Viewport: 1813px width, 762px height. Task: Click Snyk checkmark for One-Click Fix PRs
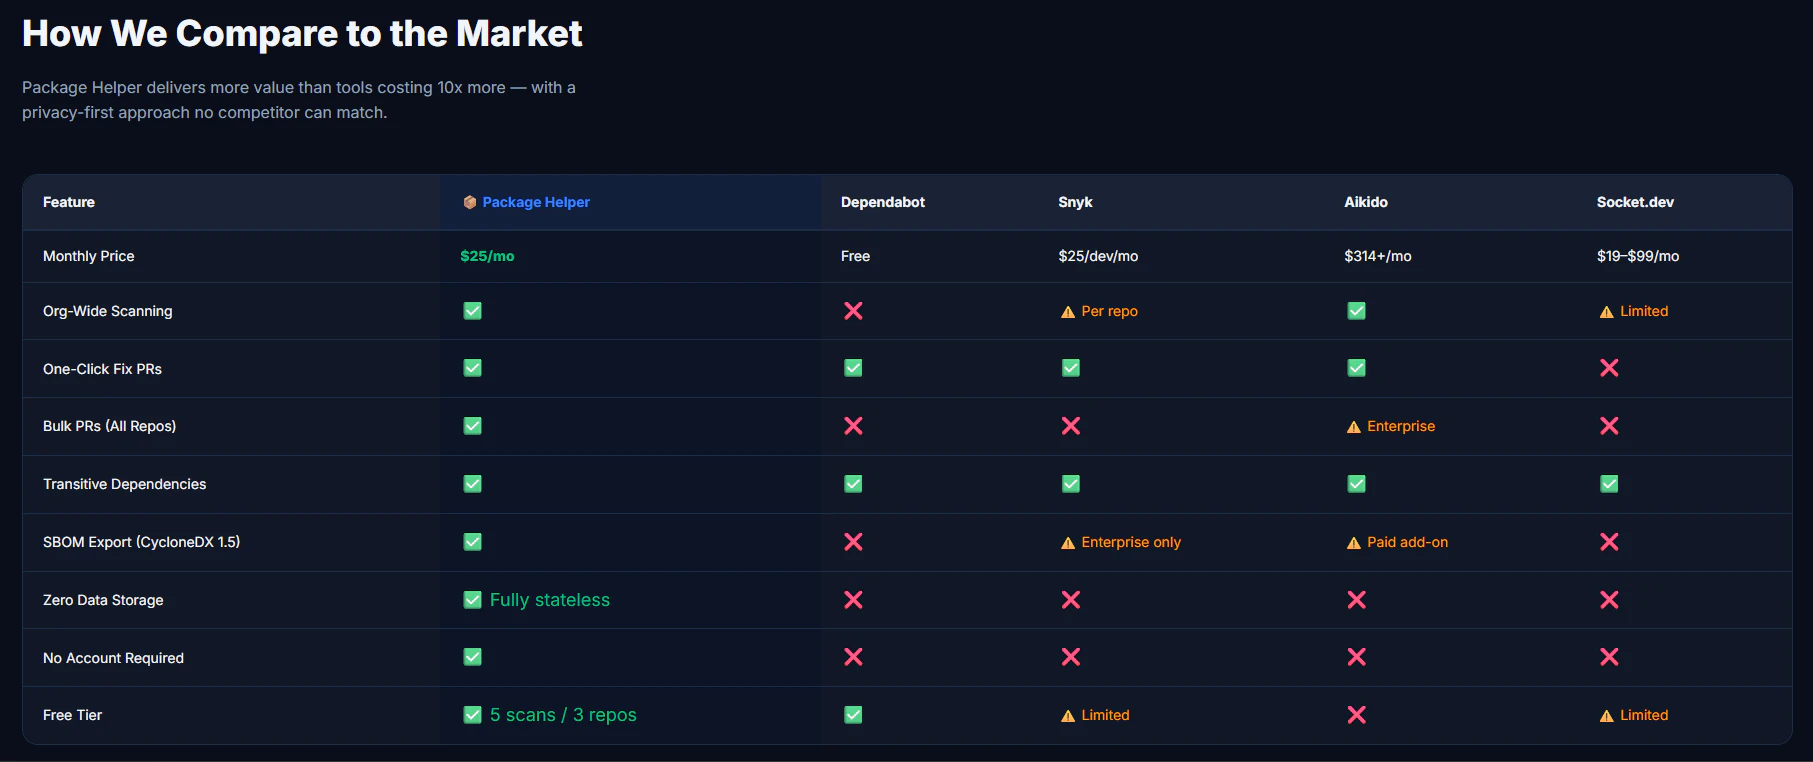coord(1071,368)
